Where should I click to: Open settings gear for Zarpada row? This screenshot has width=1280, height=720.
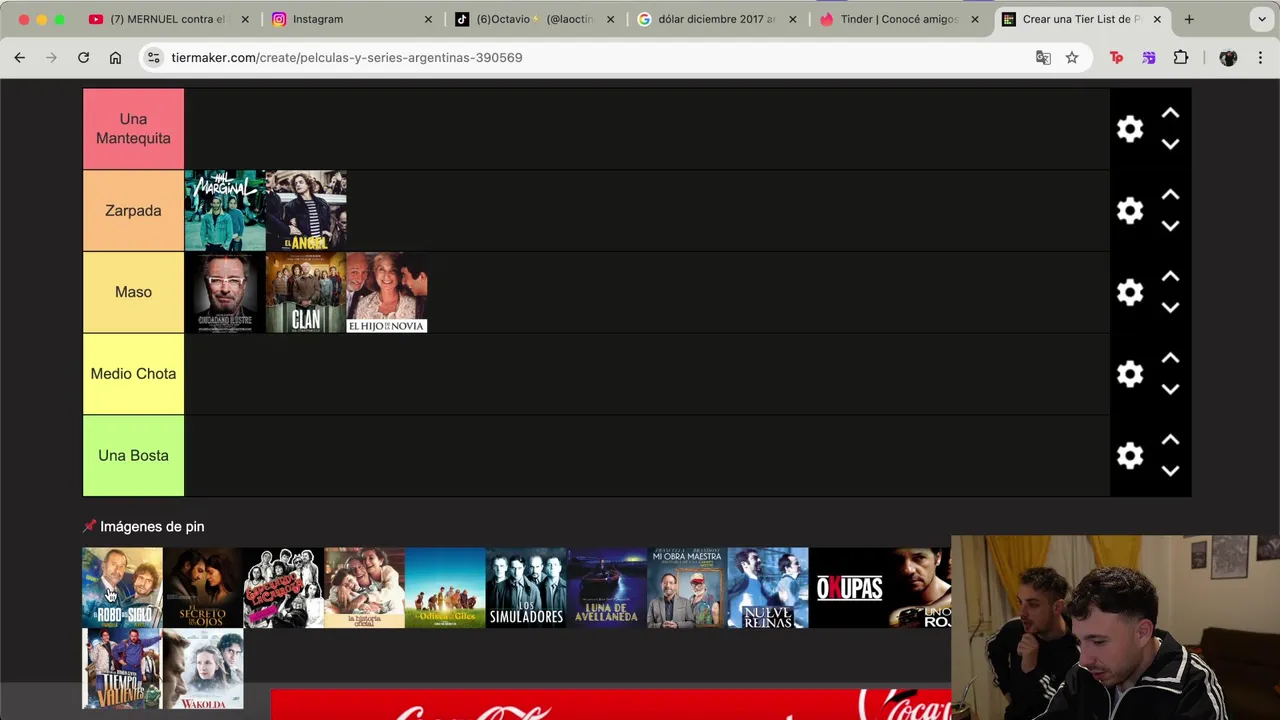click(1130, 210)
